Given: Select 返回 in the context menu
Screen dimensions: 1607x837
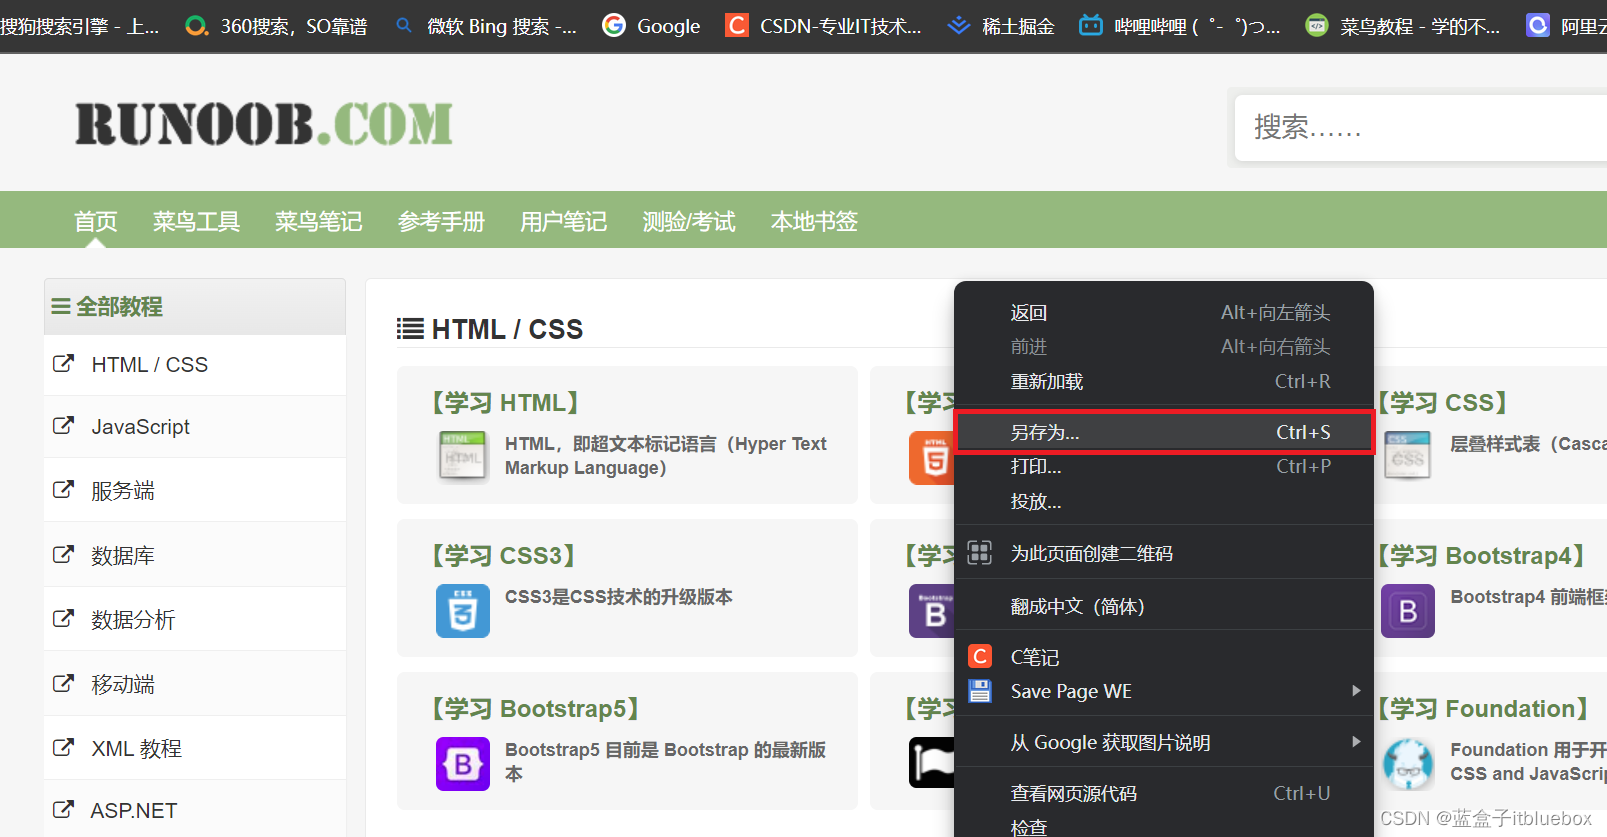Looking at the screenshot, I should 1164,313.
